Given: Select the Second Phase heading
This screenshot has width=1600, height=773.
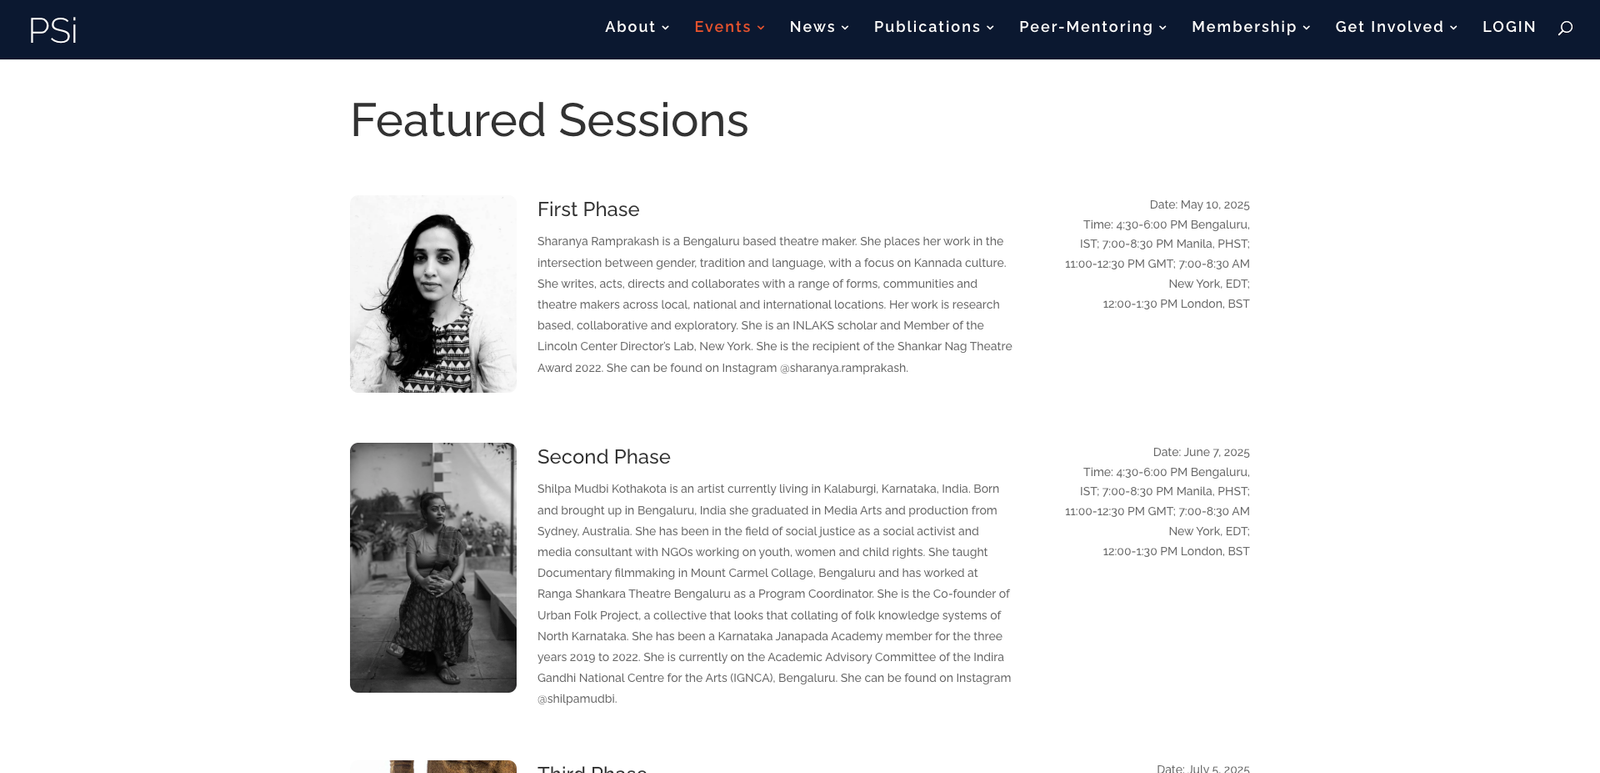Looking at the screenshot, I should [x=603, y=457].
